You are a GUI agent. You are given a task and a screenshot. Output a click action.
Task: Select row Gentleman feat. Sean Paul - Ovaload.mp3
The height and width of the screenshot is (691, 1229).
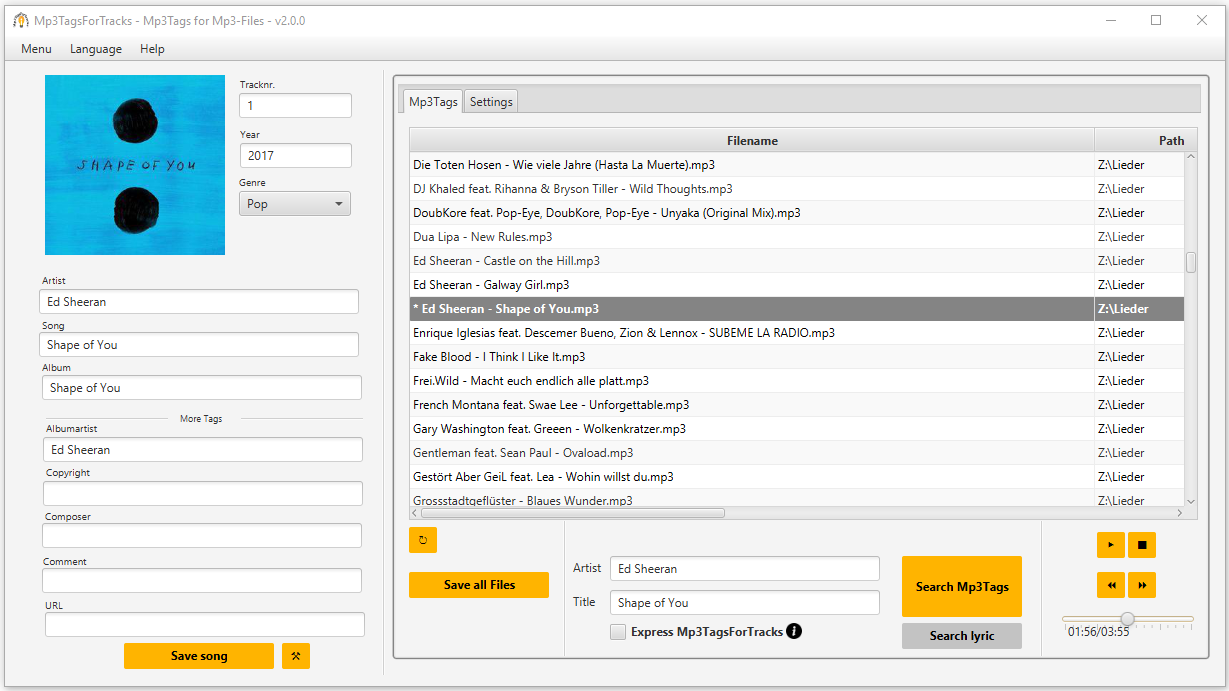click(x=797, y=453)
